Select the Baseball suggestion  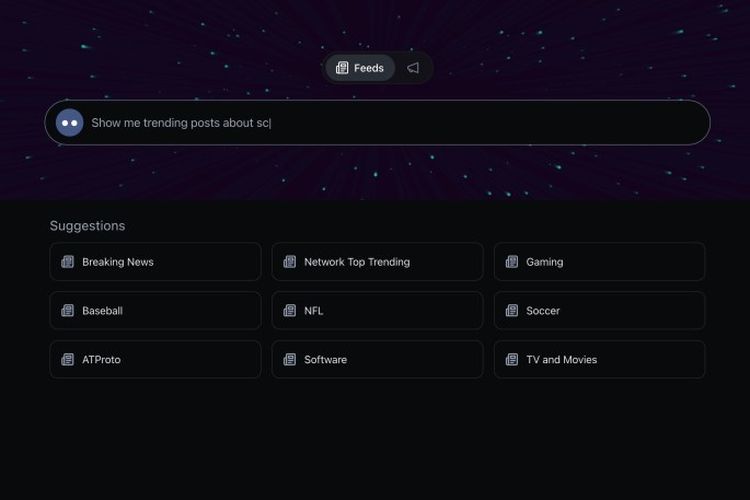155,311
